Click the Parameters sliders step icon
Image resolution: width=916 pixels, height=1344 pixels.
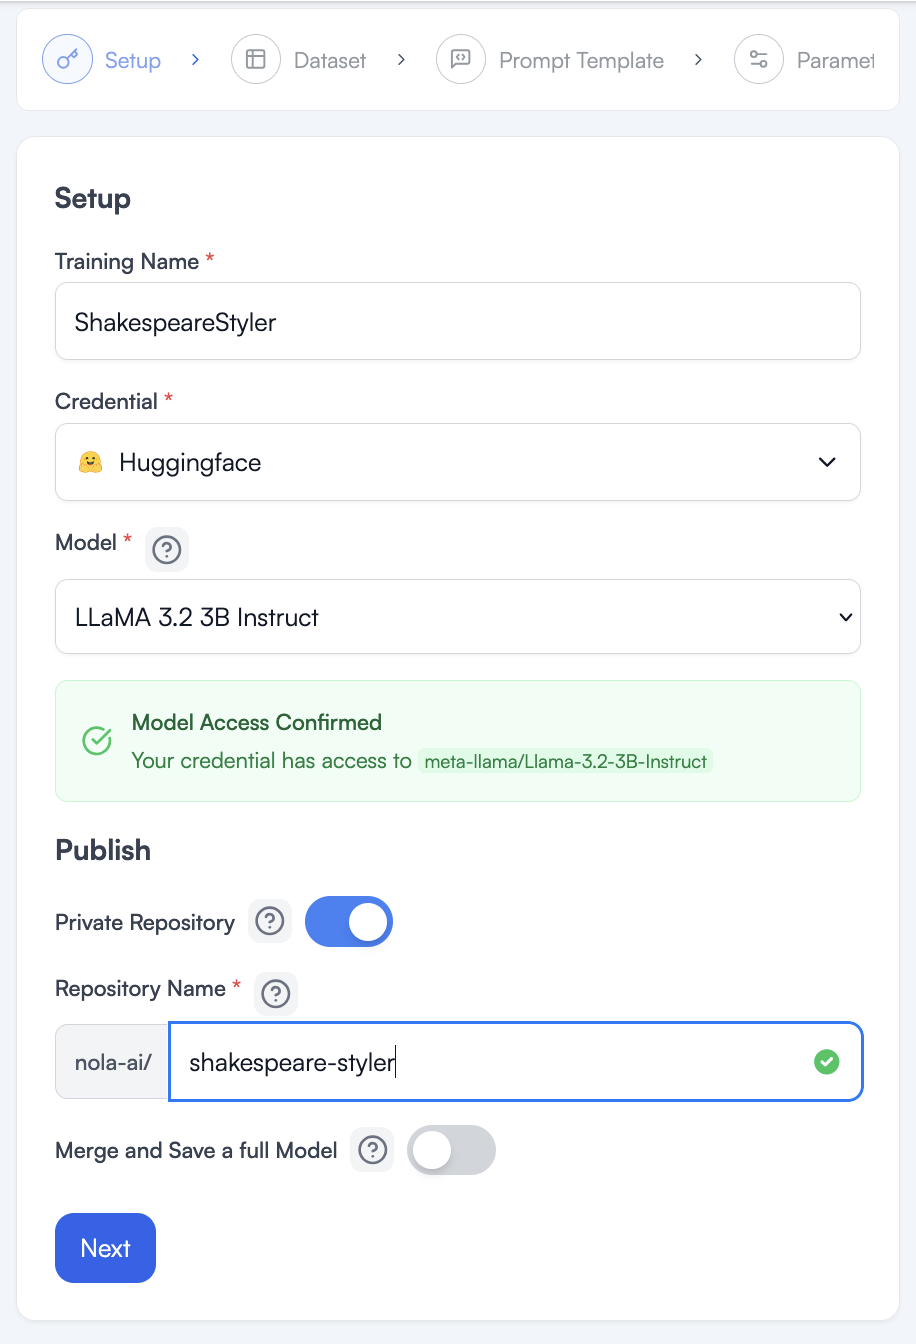click(758, 60)
